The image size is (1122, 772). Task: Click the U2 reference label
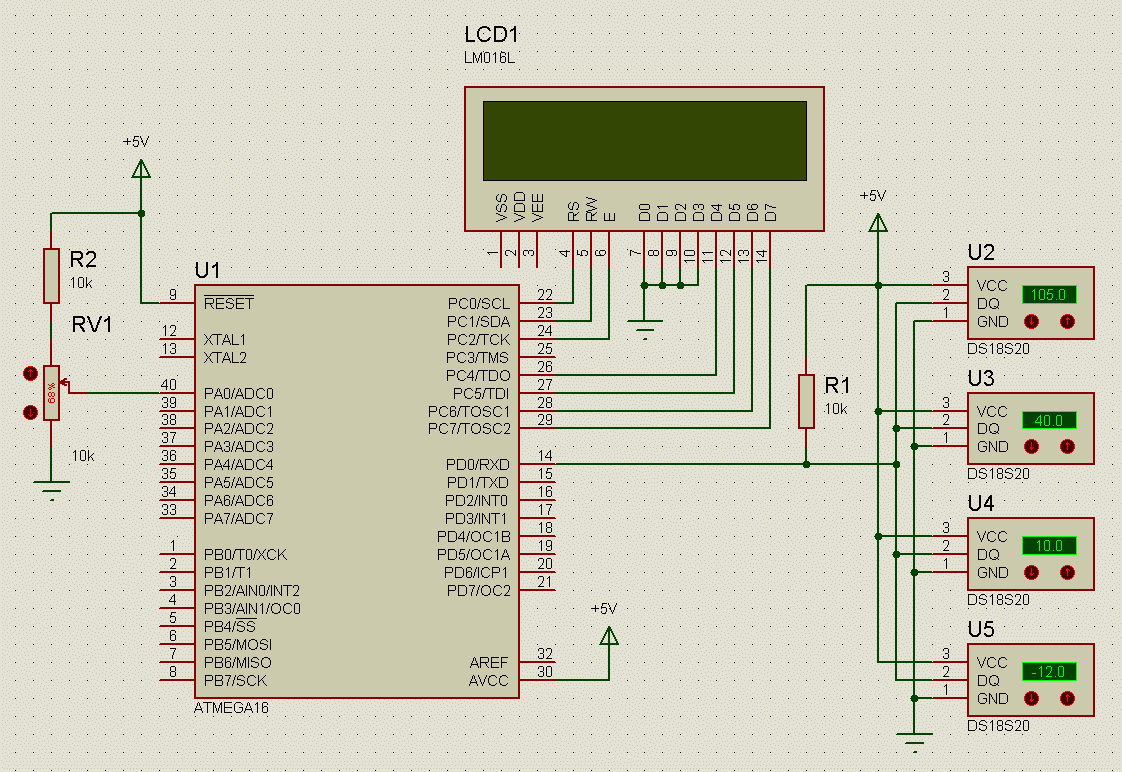coord(980,253)
